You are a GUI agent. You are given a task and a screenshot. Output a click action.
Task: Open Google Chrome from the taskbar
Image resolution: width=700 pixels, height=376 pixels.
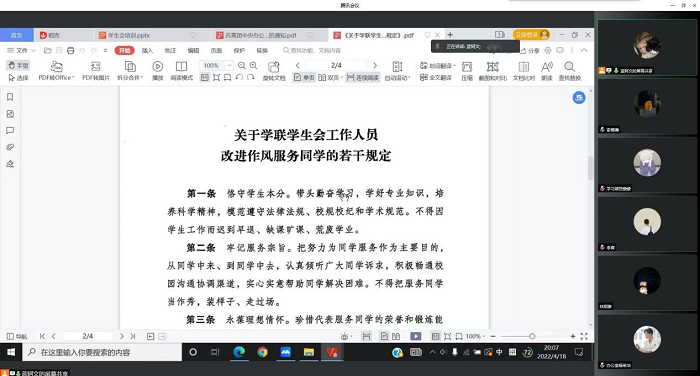tap(262, 352)
